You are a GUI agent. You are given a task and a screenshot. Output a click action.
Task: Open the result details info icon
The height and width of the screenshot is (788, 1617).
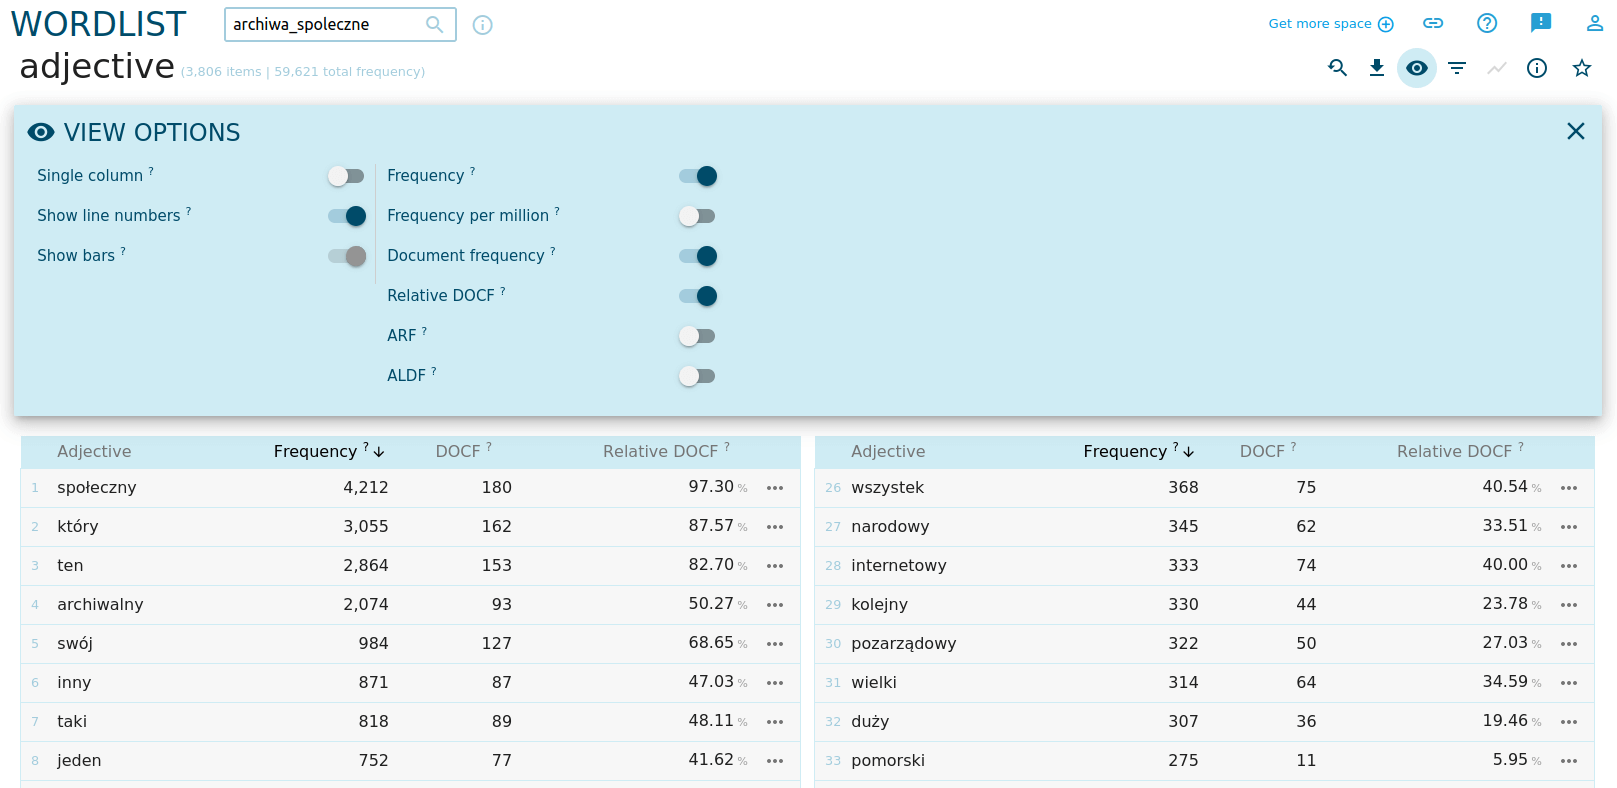click(1537, 68)
